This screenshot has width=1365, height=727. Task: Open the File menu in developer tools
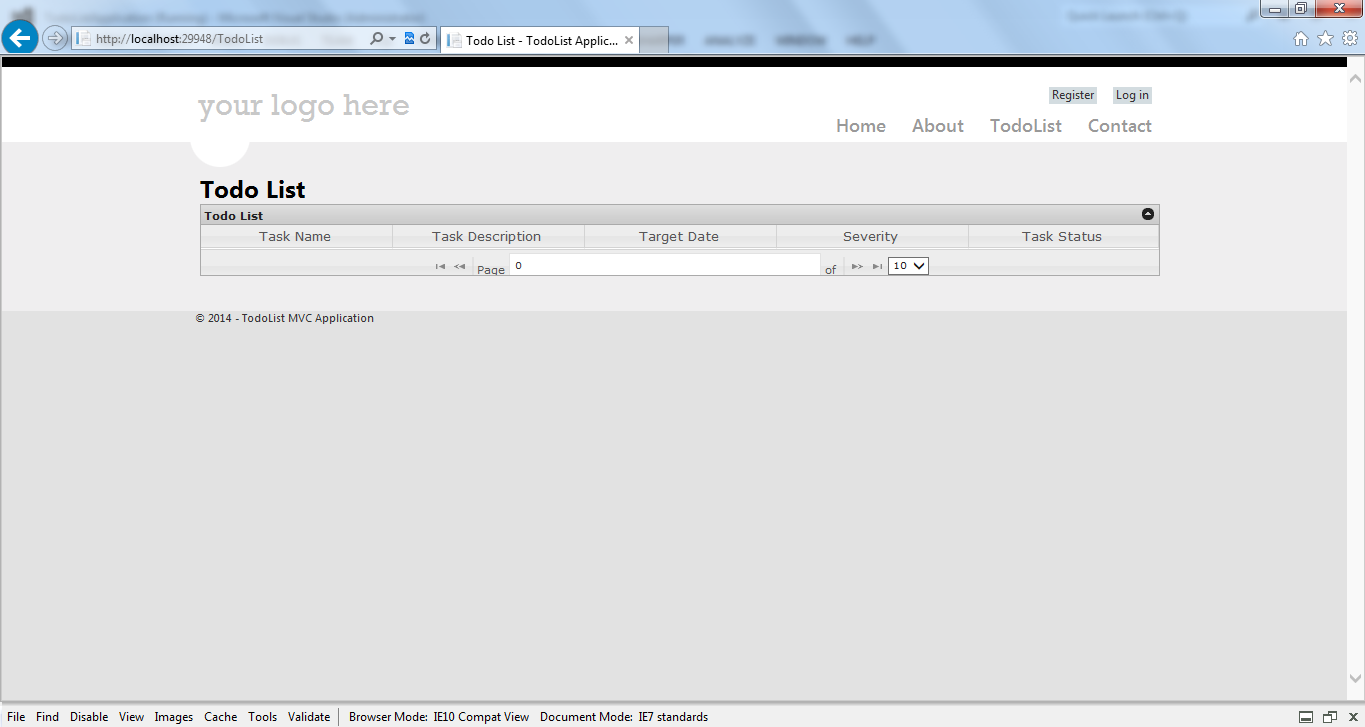tap(16, 717)
